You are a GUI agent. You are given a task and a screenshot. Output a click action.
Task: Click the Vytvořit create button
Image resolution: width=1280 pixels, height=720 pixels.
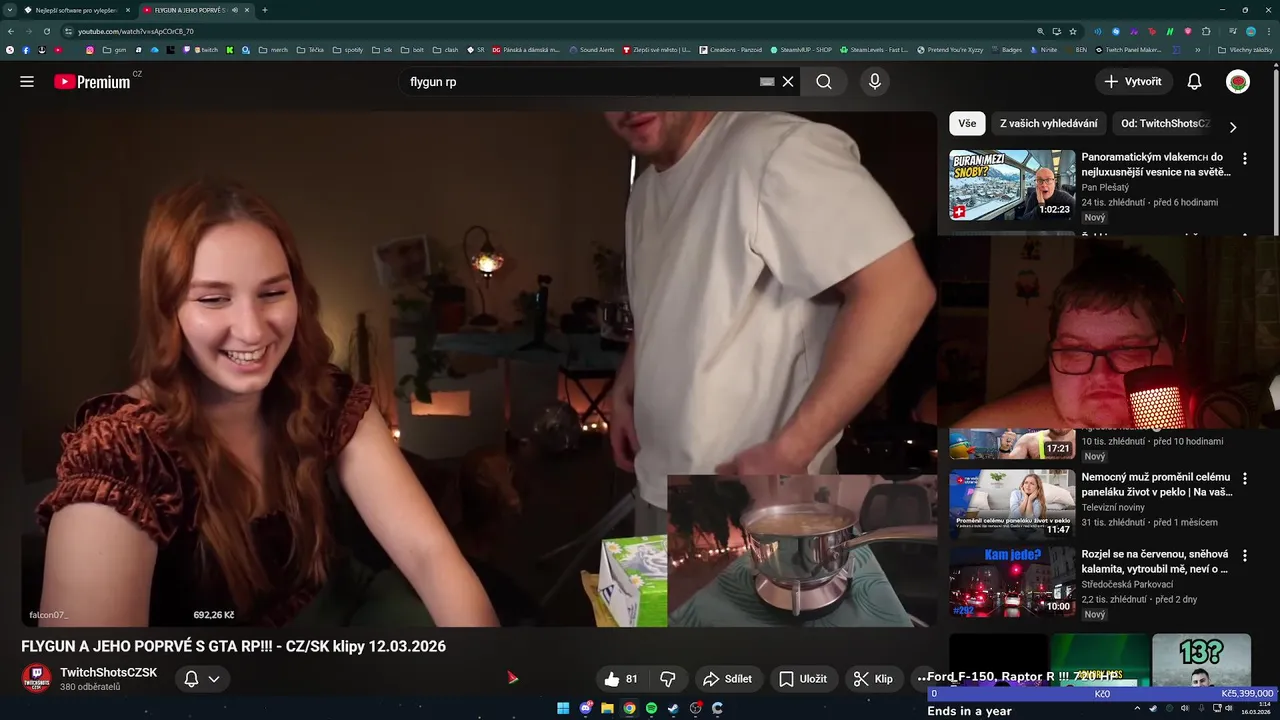pos(1133,82)
